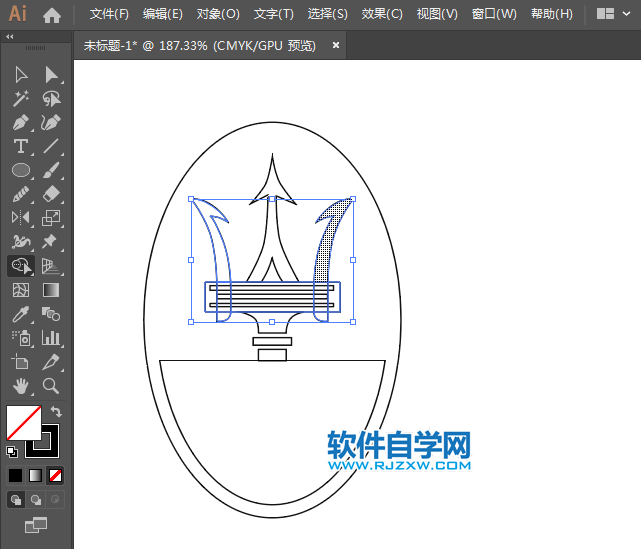Choose the Gradient tool
The width and height of the screenshot is (641, 549).
coord(51,290)
